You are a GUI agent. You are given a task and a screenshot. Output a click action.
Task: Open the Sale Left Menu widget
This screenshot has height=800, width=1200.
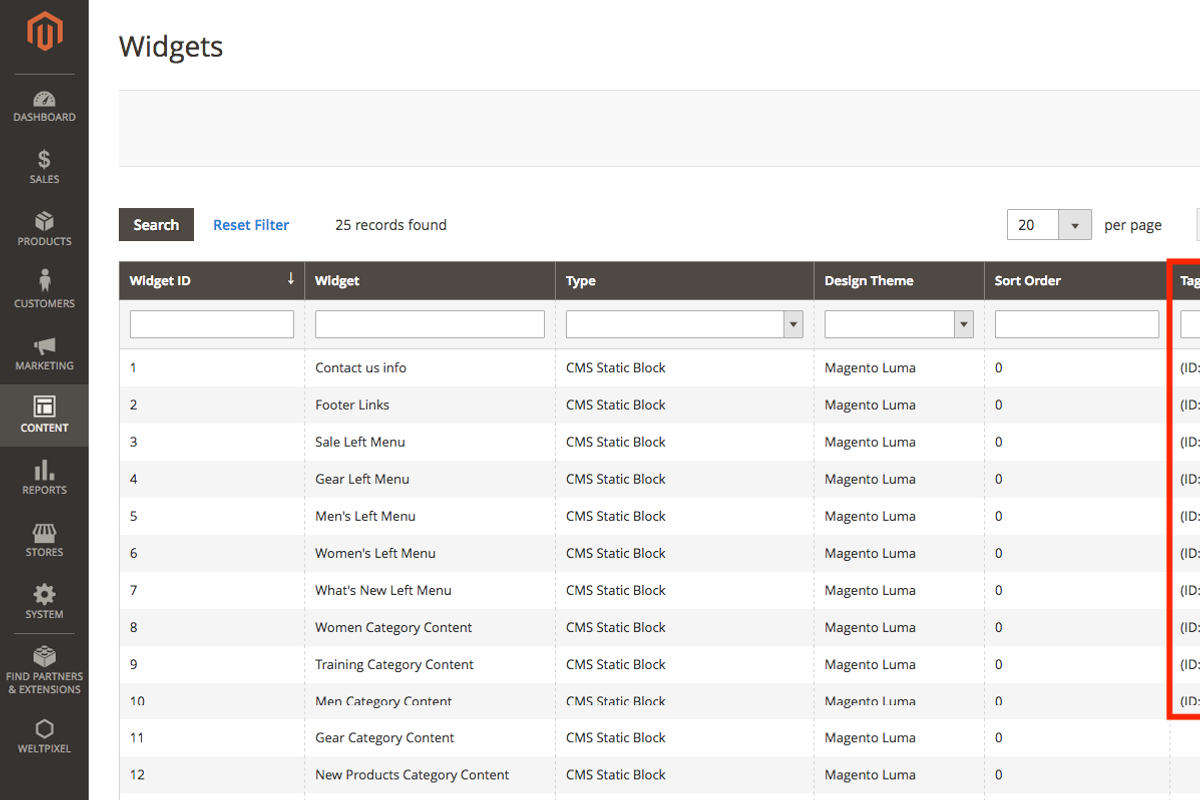(360, 442)
